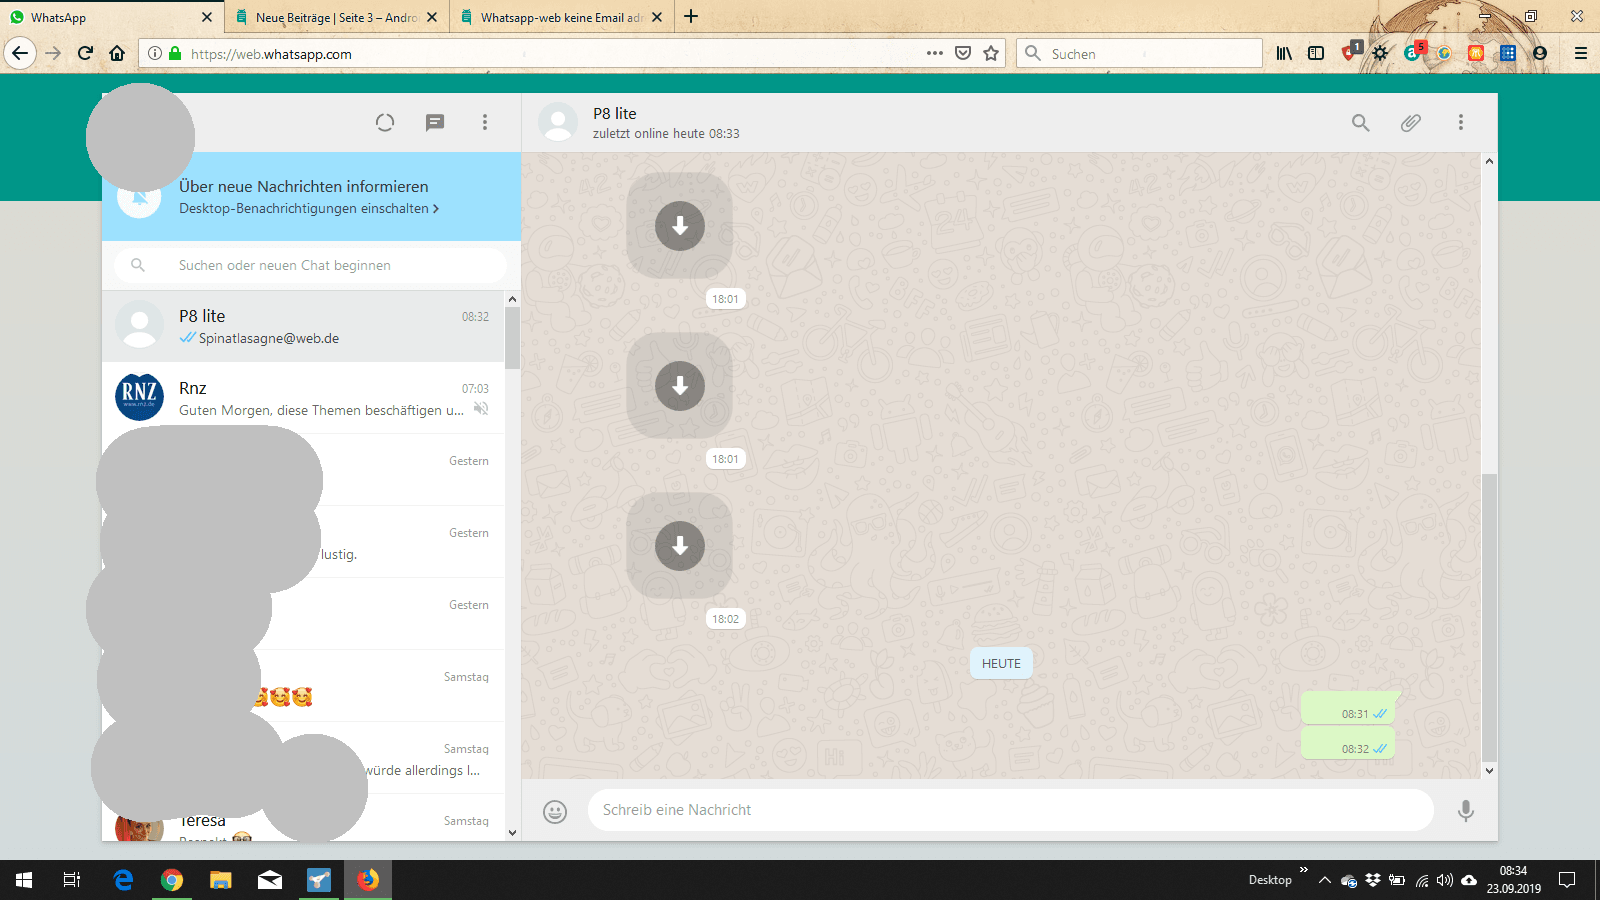Open a new browser tab
Viewport: 1600px width, 900px height.
[x=691, y=17]
